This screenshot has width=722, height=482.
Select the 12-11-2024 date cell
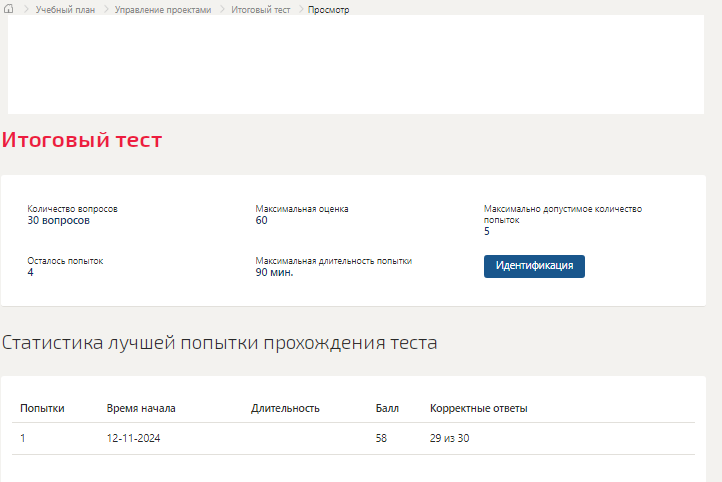(133, 438)
